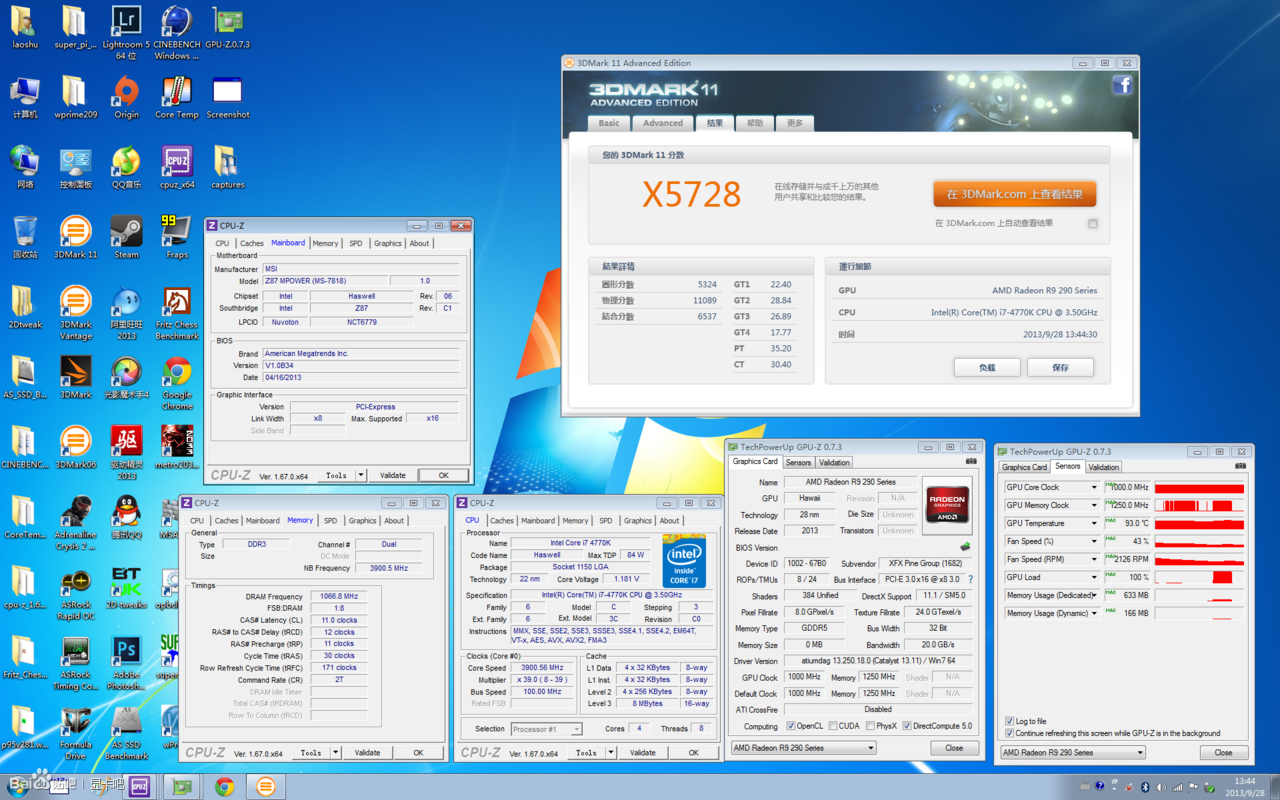
Task: Click the camera icon in GPU-Z Graphics Card window
Action: tap(971, 462)
